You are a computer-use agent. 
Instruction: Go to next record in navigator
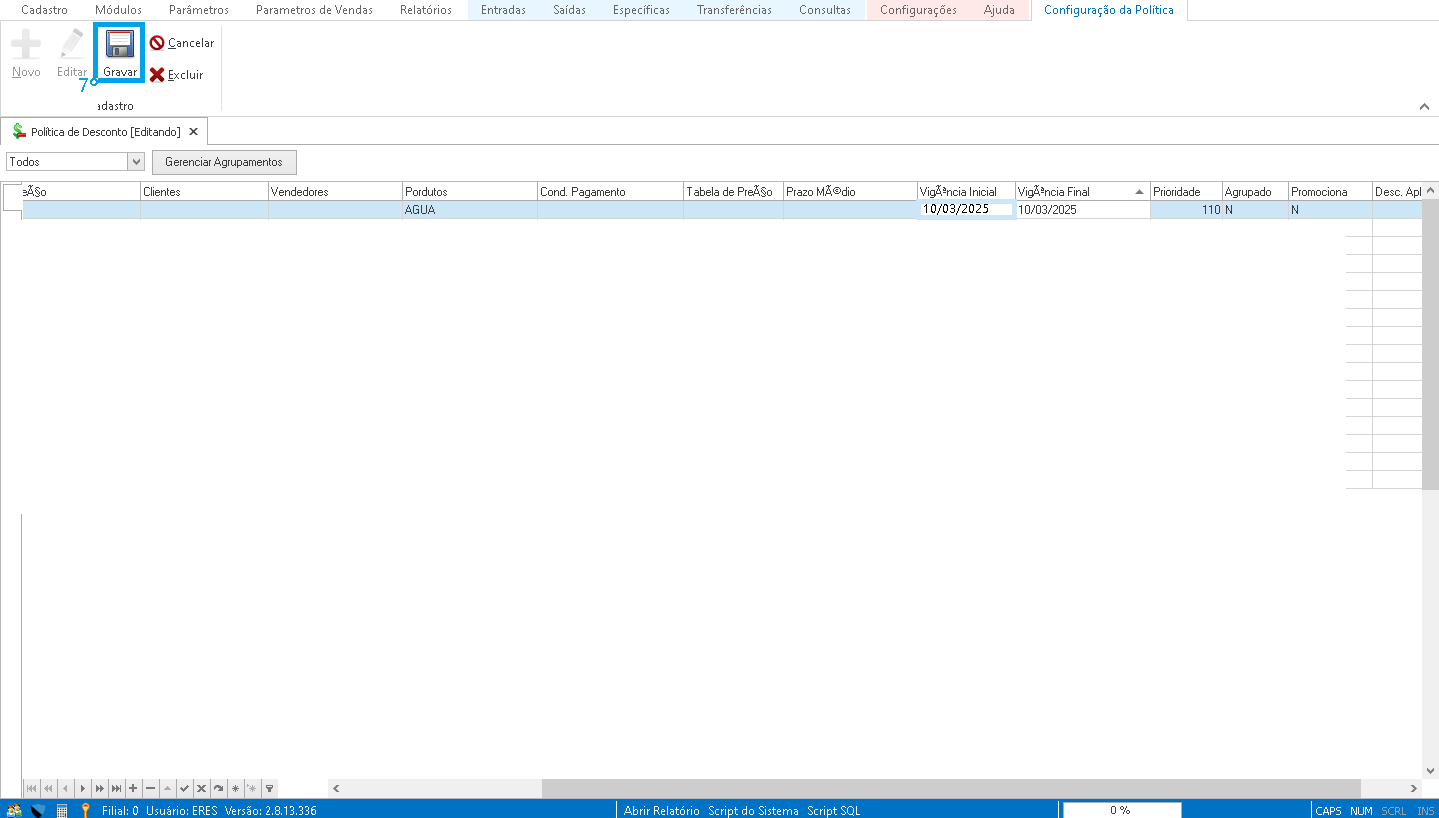tap(82, 788)
